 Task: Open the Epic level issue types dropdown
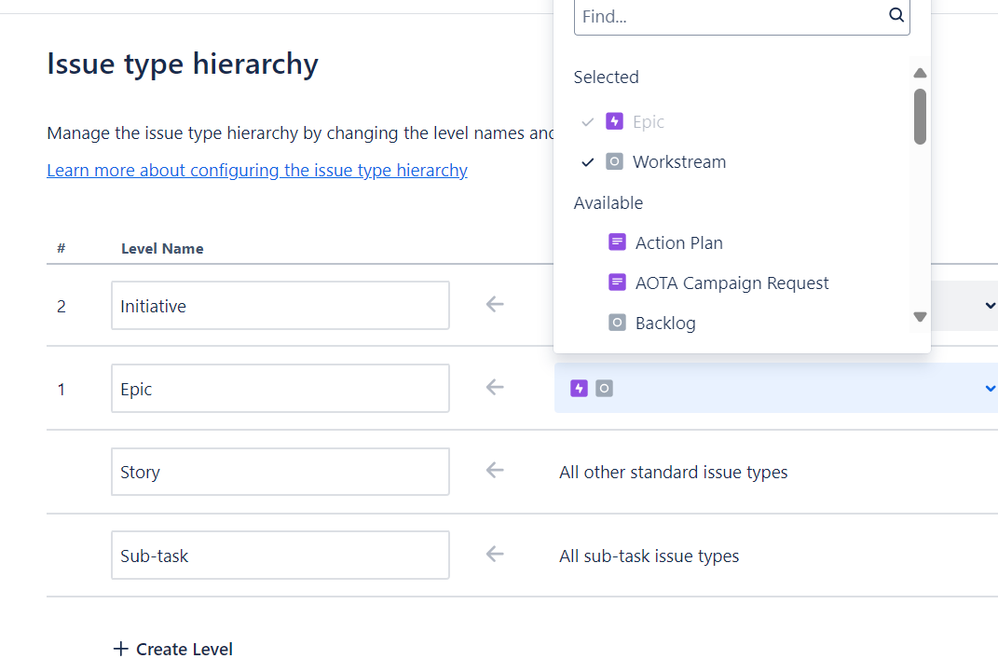(989, 388)
